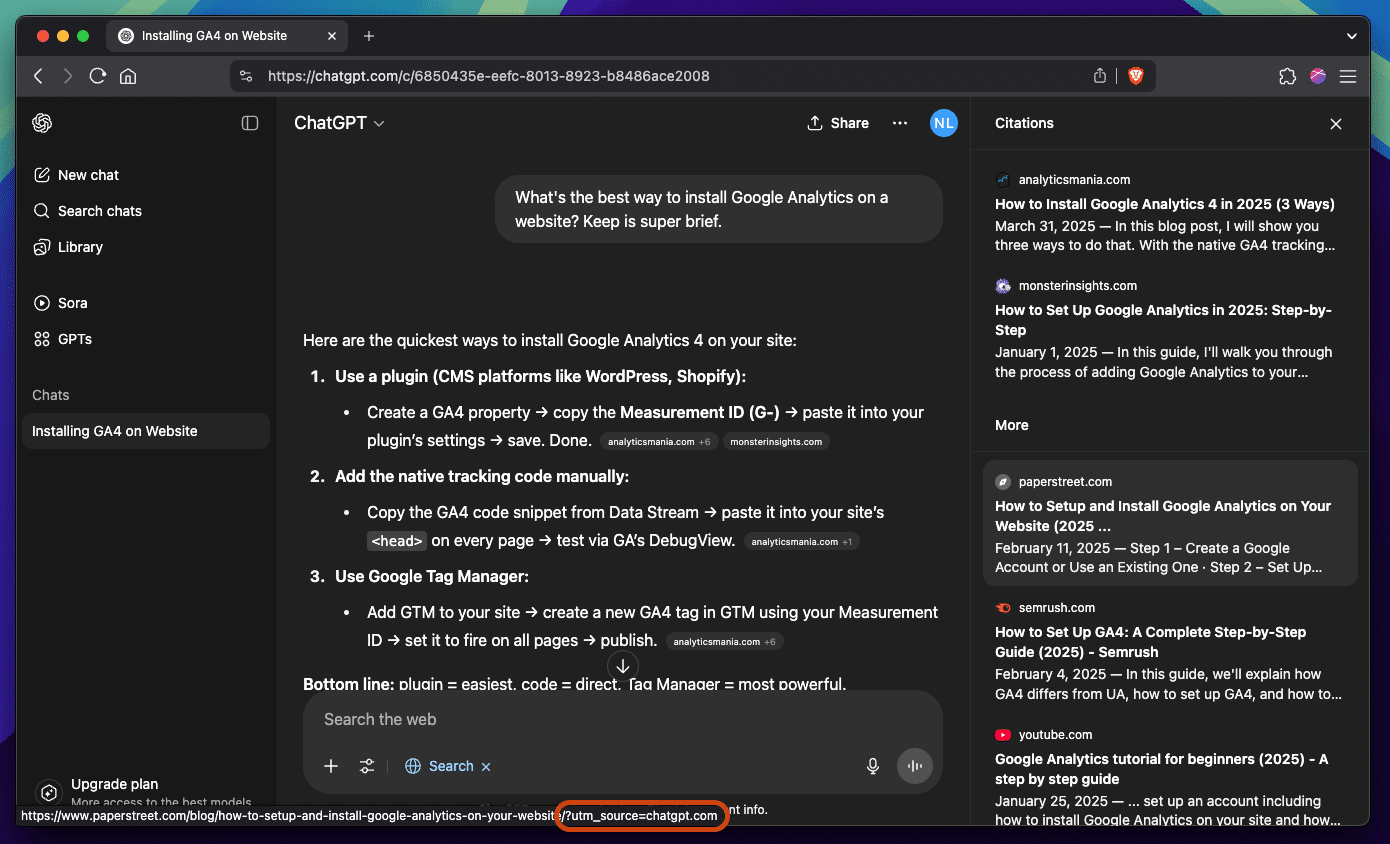Select the Installing GA4 on Website chat
Image resolution: width=1390 pixels, height=844 pixels.
click(x=146, y=431)
